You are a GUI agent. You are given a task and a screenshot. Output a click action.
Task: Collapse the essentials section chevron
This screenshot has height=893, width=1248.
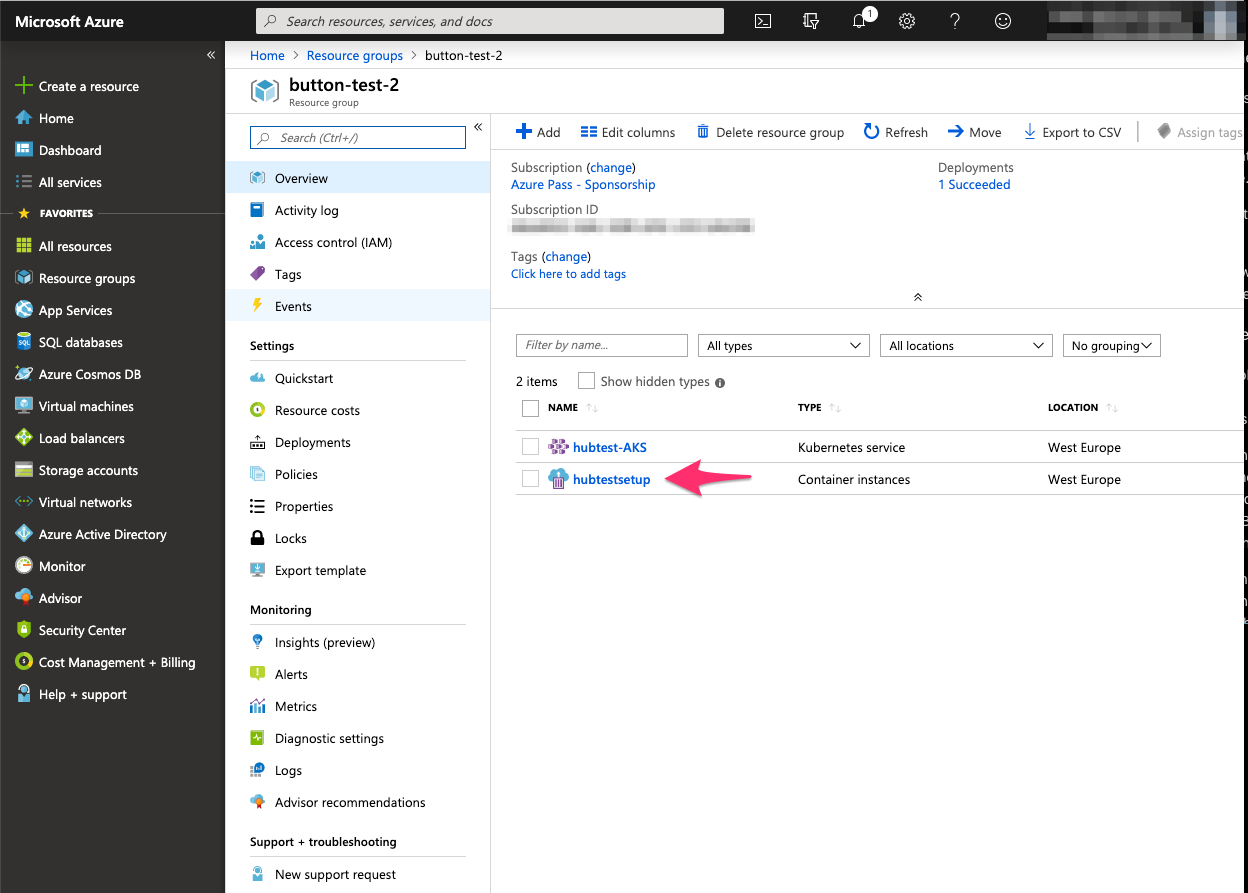(x=918, y=297)
